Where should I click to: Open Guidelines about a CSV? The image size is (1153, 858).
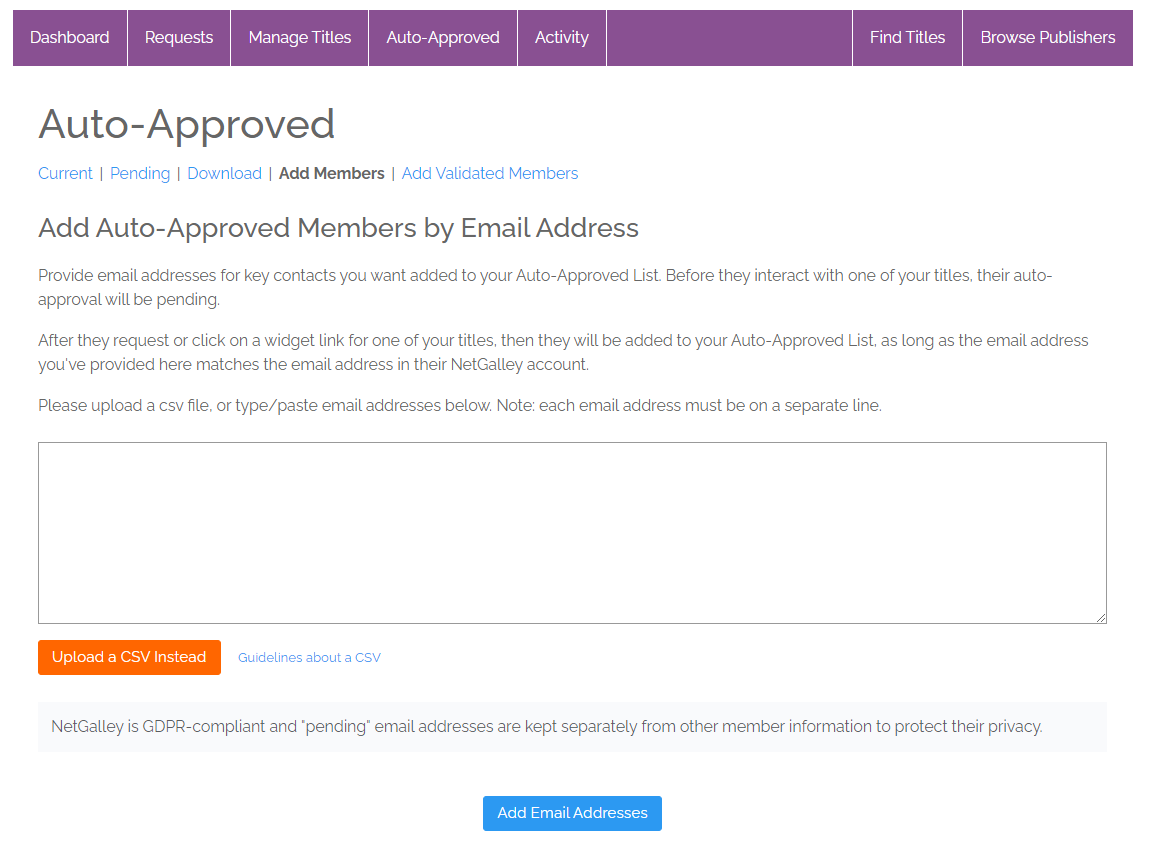(x=308, y=657)
